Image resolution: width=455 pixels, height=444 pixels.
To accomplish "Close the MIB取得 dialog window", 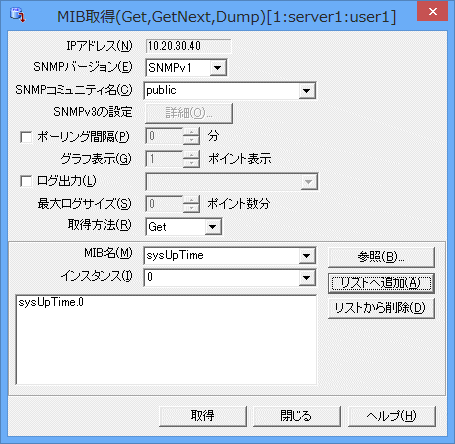I will coord(432,12).
